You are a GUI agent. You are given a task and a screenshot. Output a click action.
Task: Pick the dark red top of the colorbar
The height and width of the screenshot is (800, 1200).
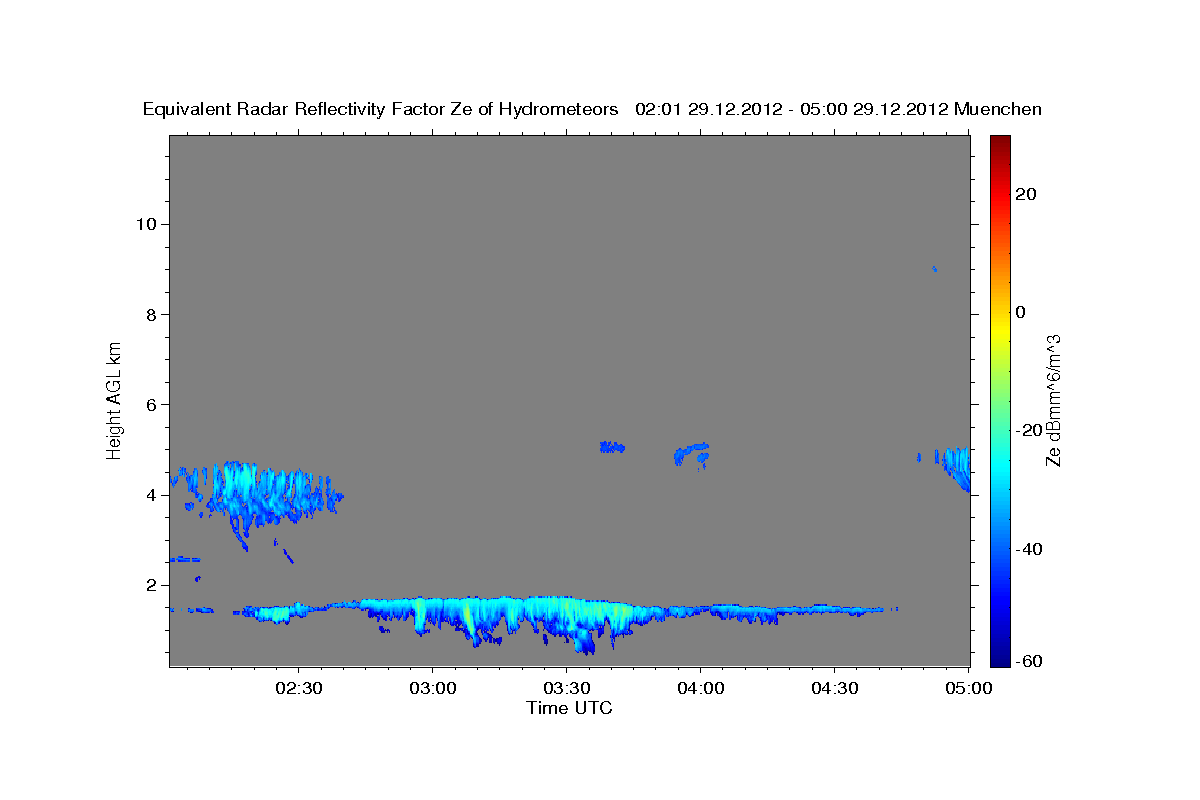tap(999, 142)
